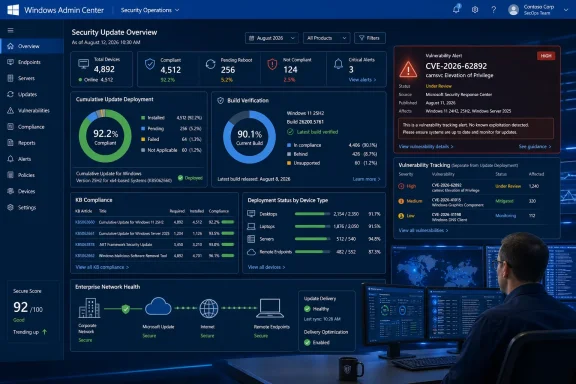This screenshot has width=576, height=384.
Task: Click the Desktops deployment progress bar
Action: point(312,214)
